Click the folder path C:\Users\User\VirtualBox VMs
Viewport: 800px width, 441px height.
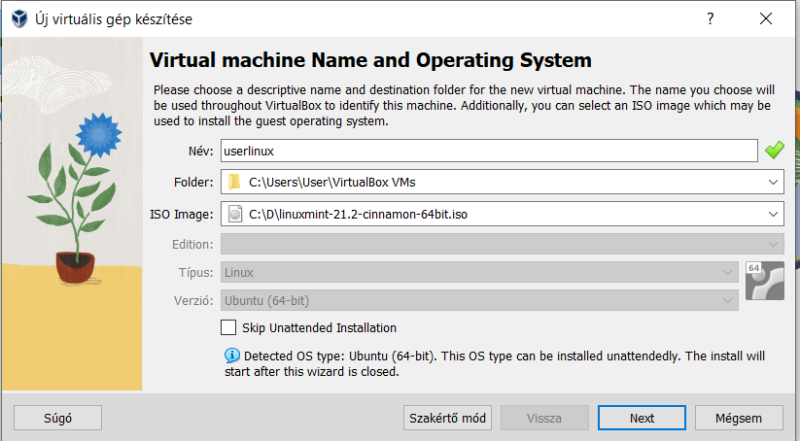(x=332, y=182)
